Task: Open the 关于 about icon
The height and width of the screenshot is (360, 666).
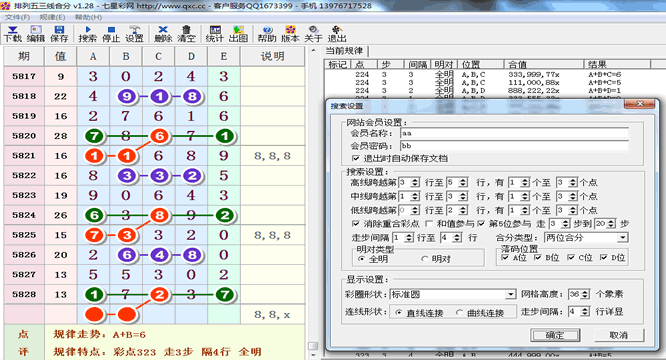Action: (313, 34)
